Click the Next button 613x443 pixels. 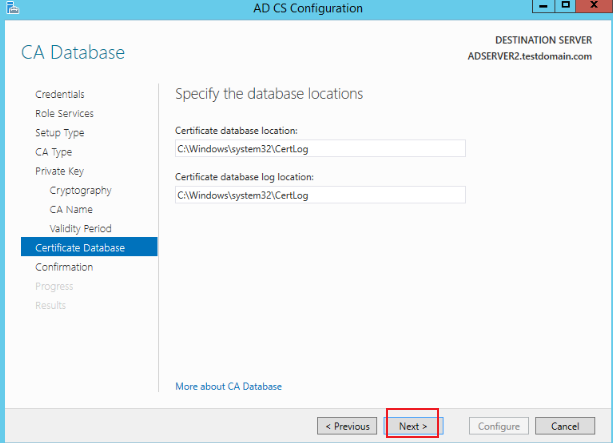click(413, 426)
